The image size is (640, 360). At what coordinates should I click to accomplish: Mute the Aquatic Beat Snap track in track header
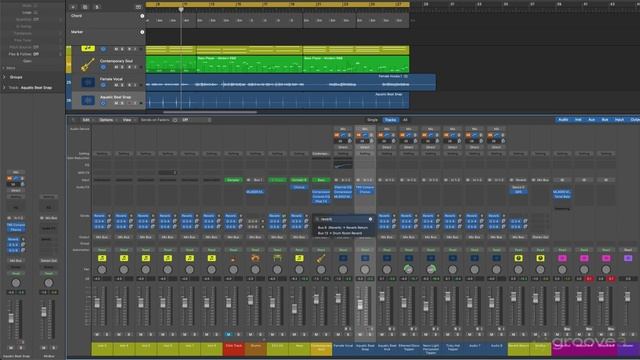(116, 103)
